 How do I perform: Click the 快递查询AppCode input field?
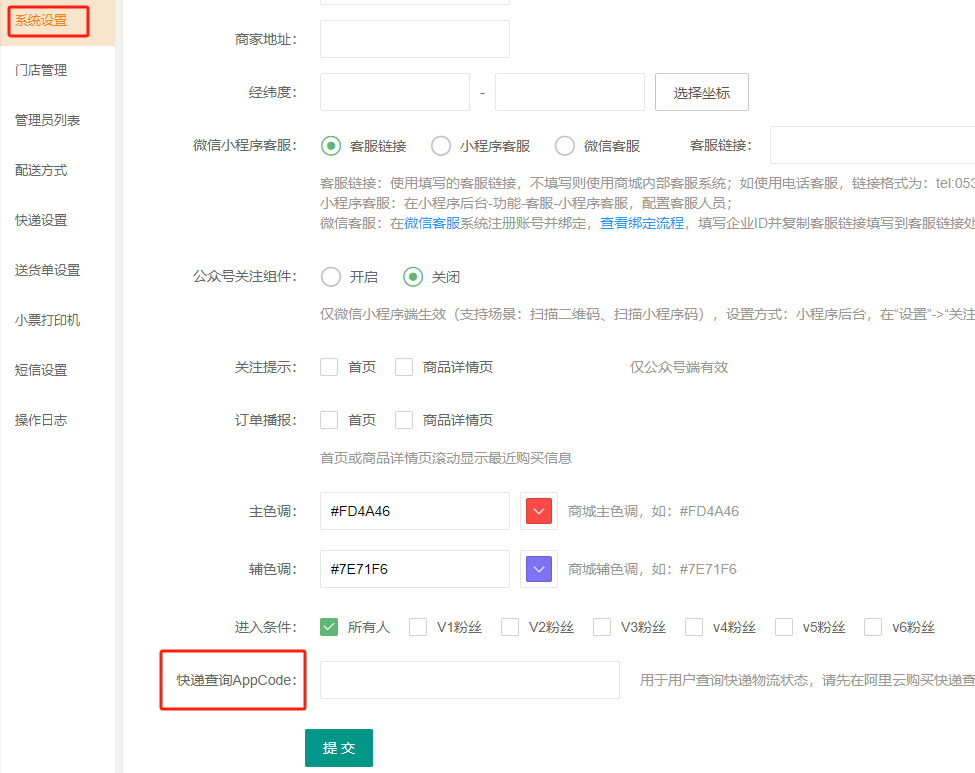469,680
